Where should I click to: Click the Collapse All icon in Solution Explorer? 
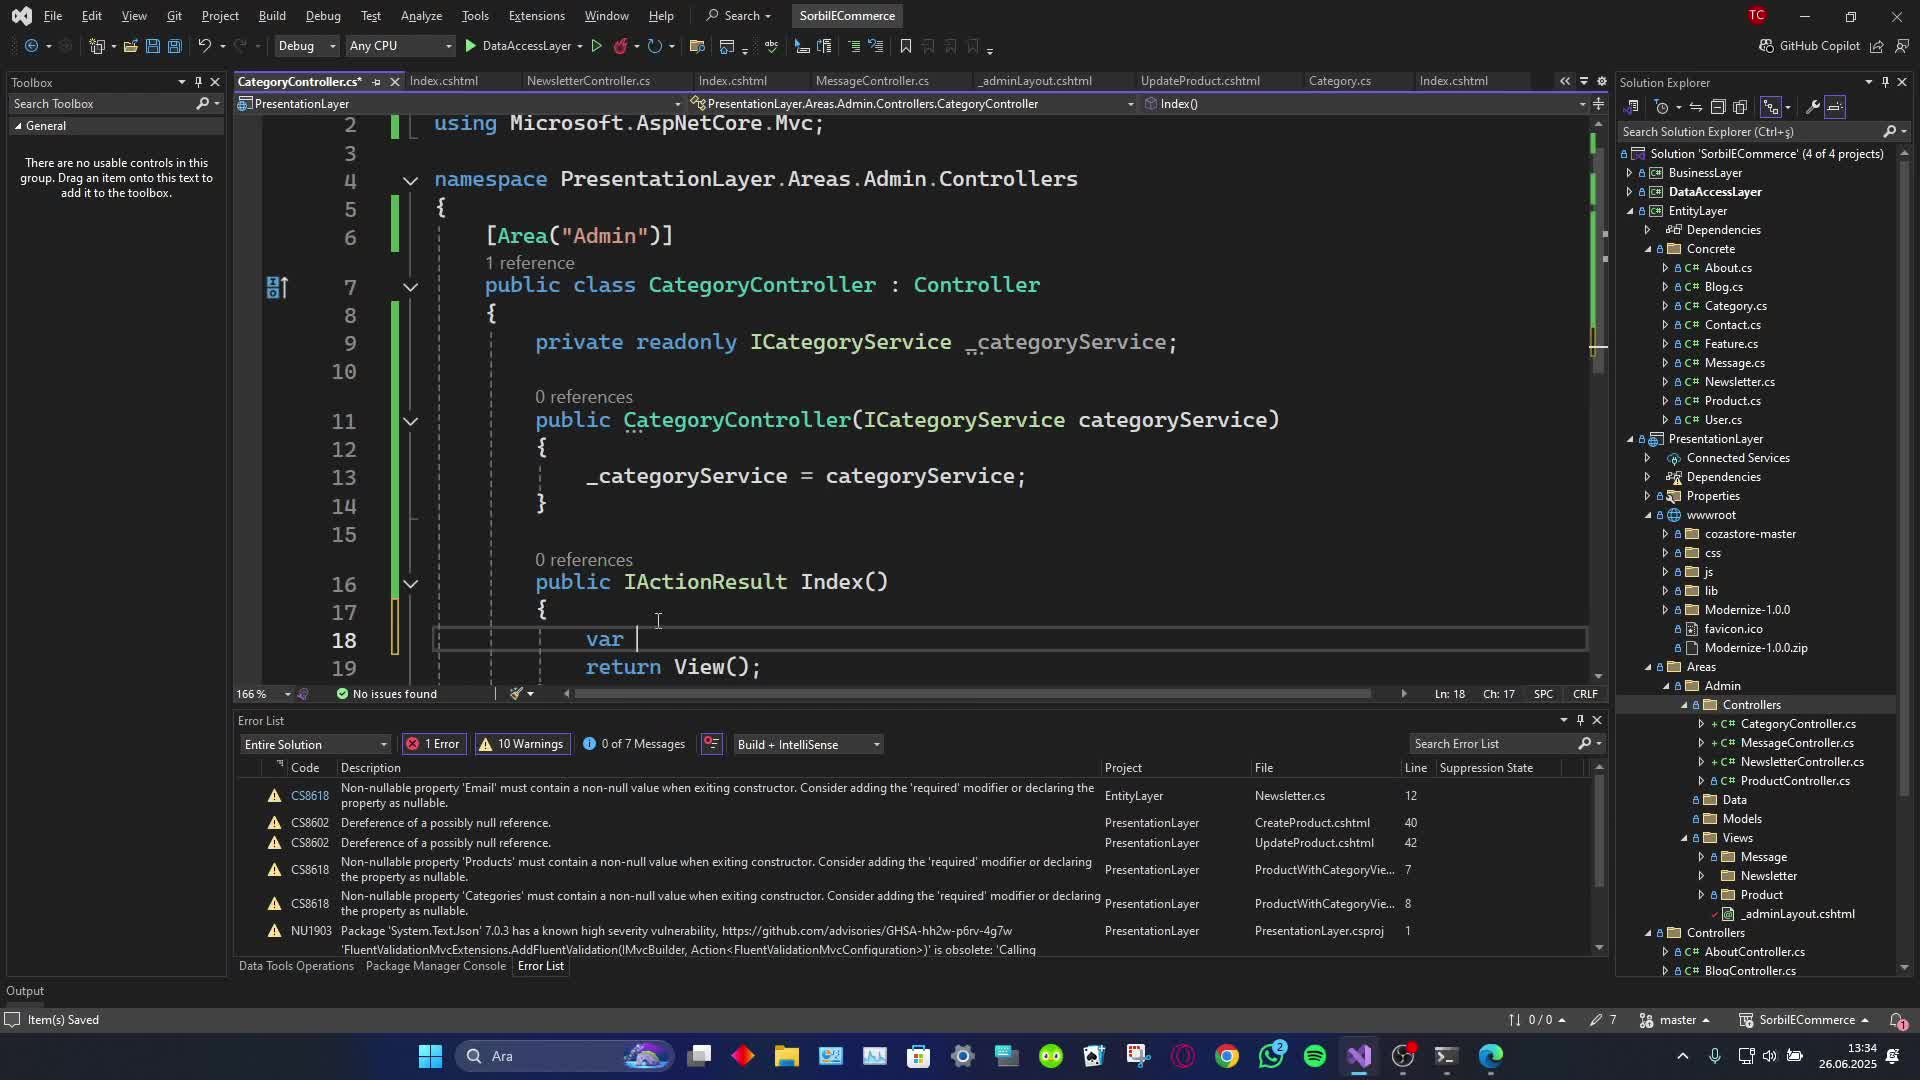click(1717, 107)
